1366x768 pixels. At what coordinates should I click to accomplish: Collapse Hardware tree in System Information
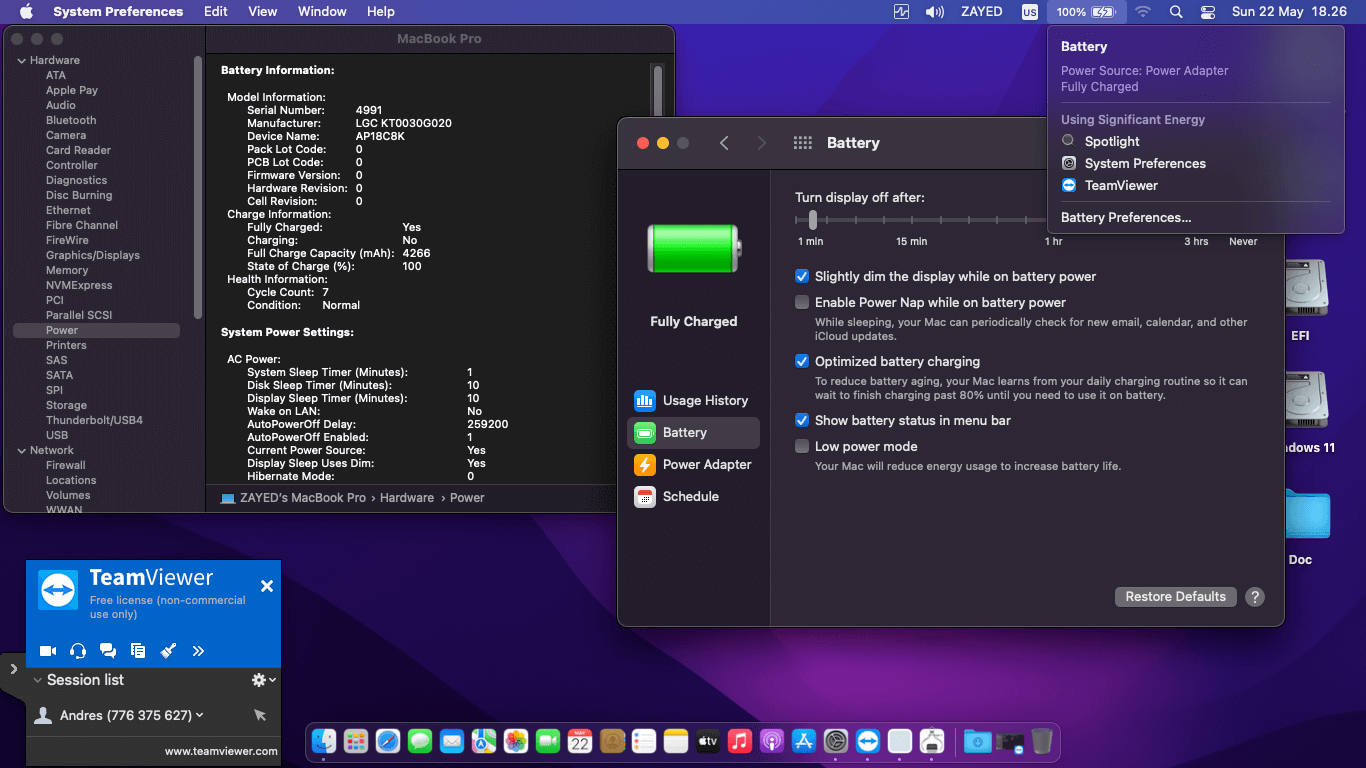21,60
